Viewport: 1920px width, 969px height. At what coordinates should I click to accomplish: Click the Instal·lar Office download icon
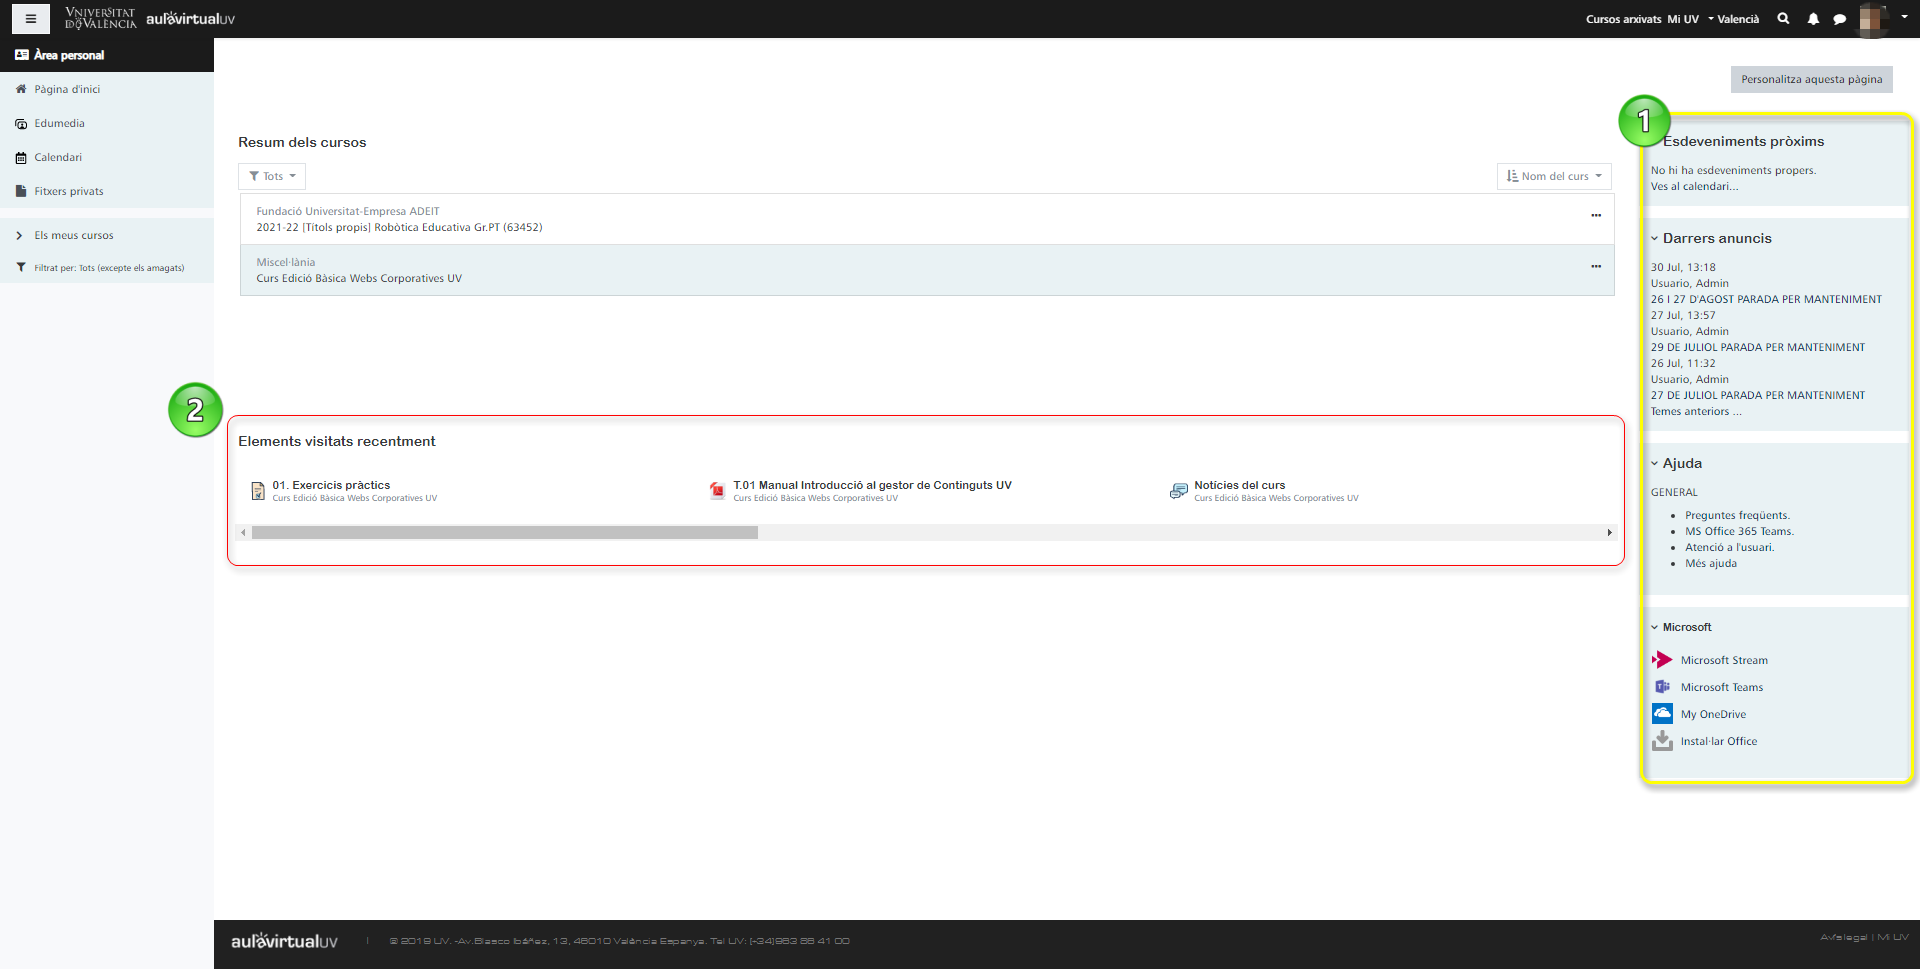[1662, 740]
